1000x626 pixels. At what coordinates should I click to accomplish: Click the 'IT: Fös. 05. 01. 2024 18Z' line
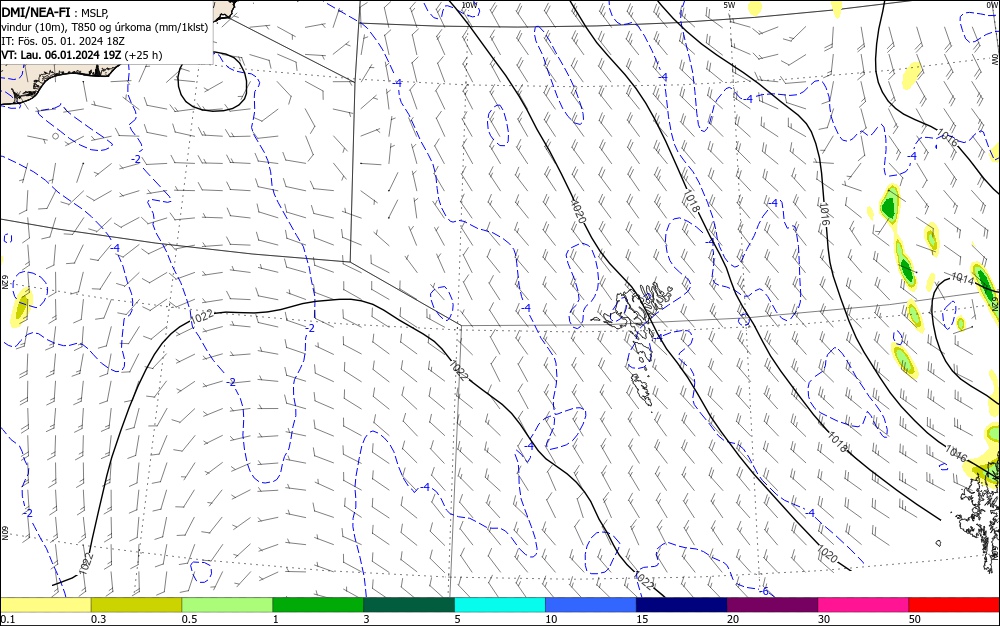63,41
